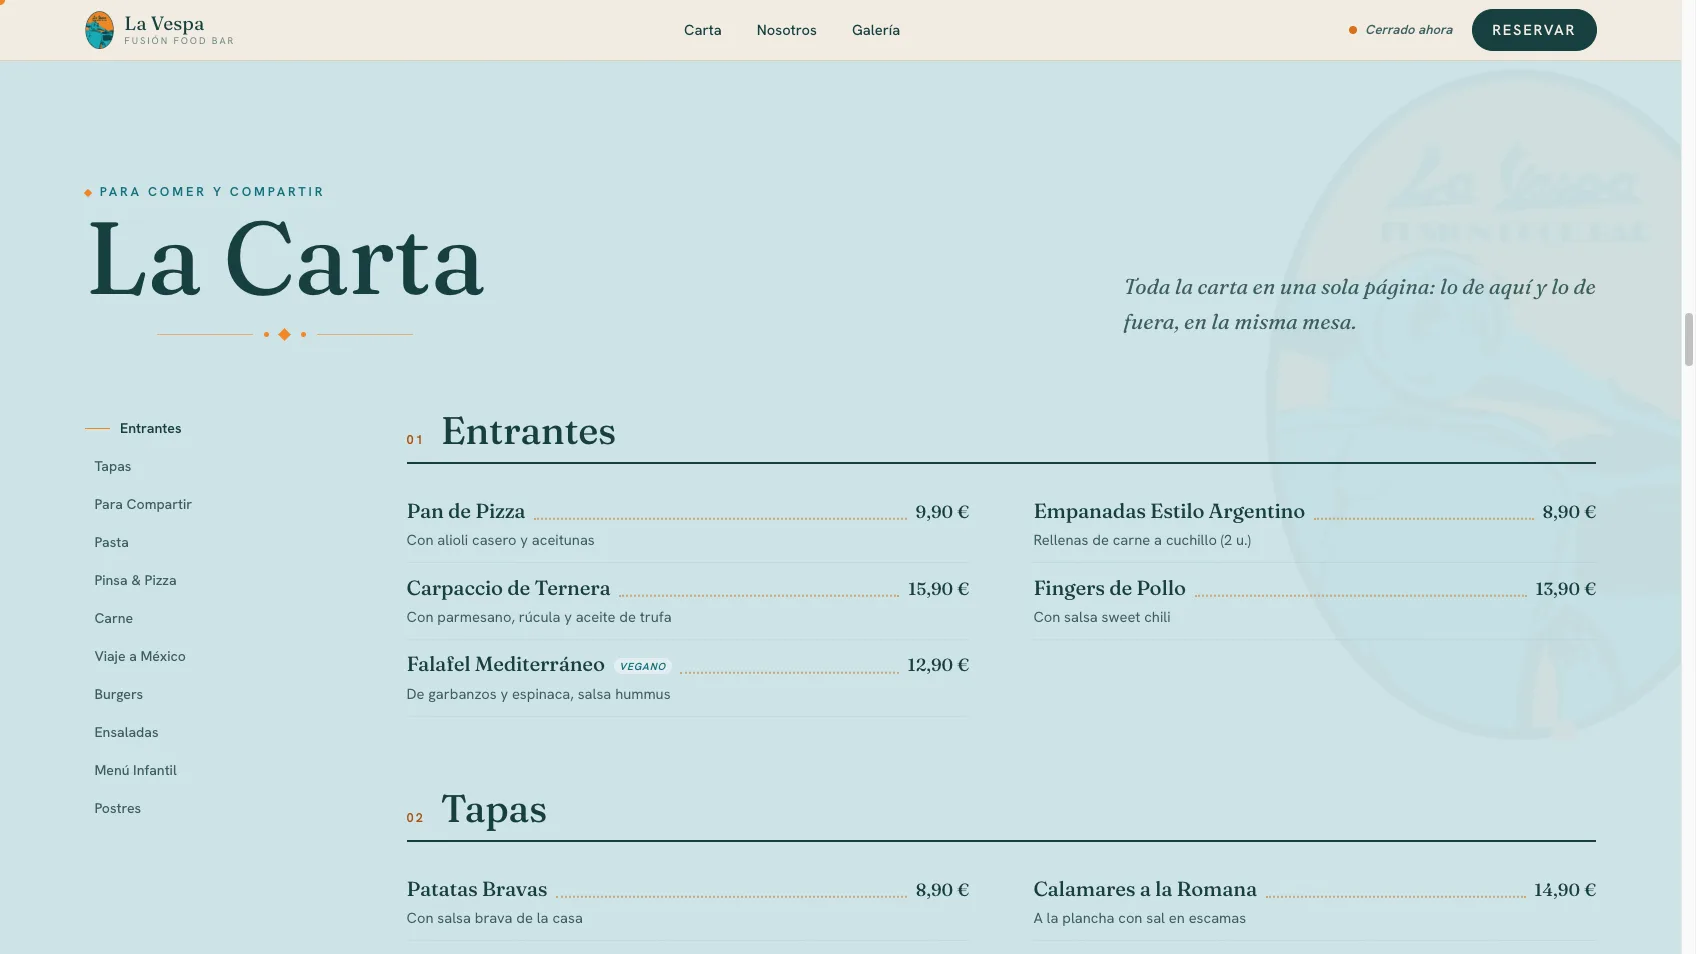1696x954 pixels.
Task: Click the PARA COMER Y COMPARTIR label
Action: coord(211,192)
